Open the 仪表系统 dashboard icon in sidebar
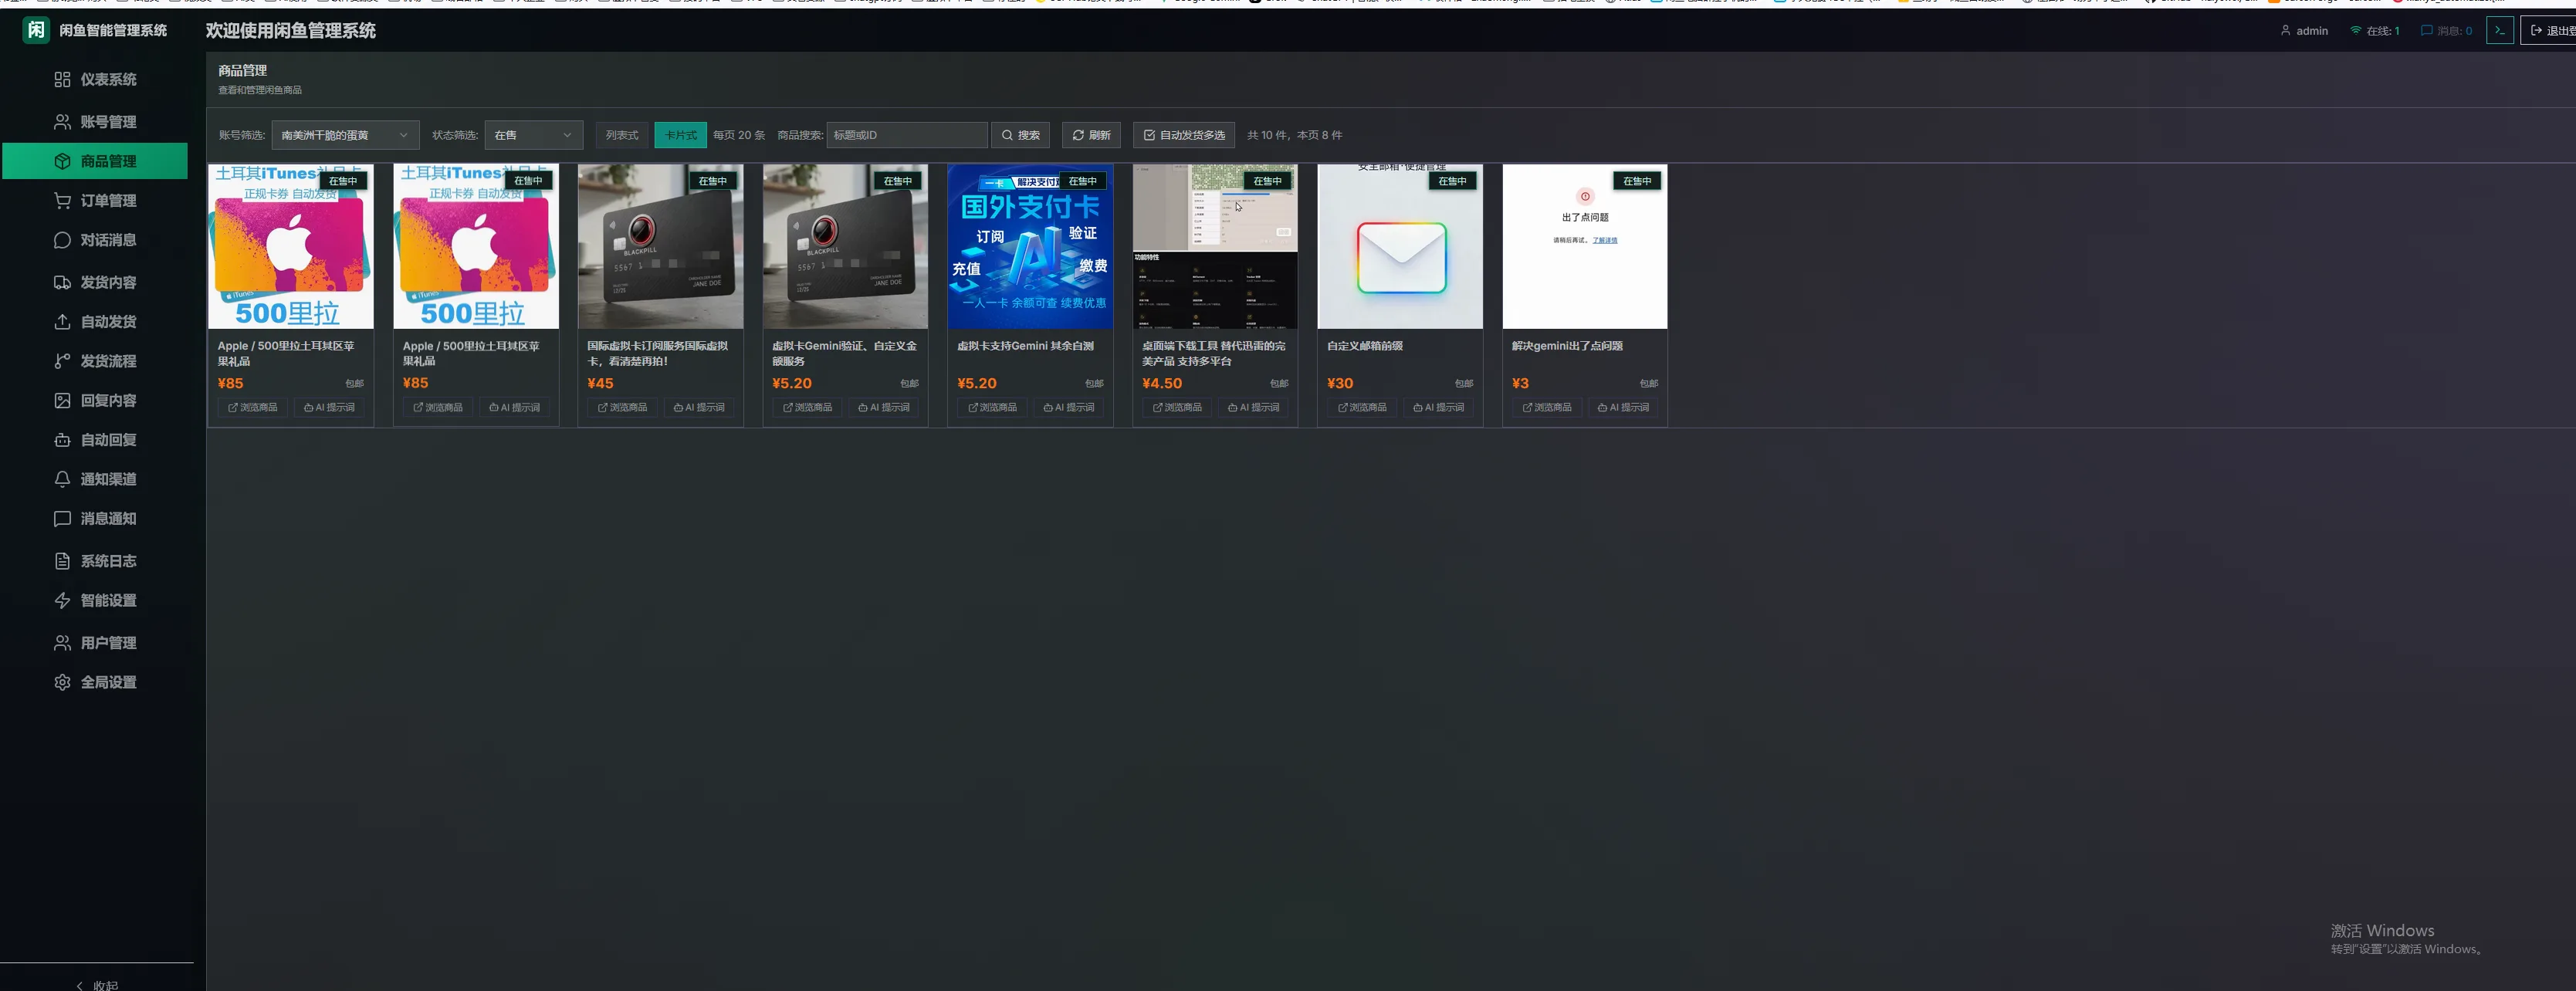Viewport: 2576px width, 991px height. (x=62, y=79)
